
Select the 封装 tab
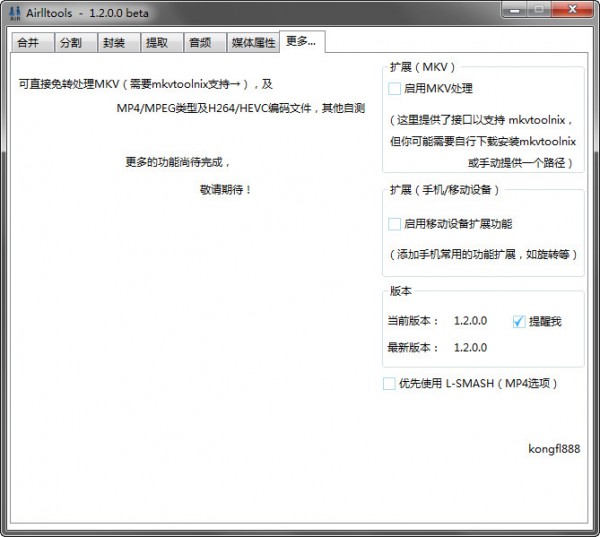coord(114,43)
